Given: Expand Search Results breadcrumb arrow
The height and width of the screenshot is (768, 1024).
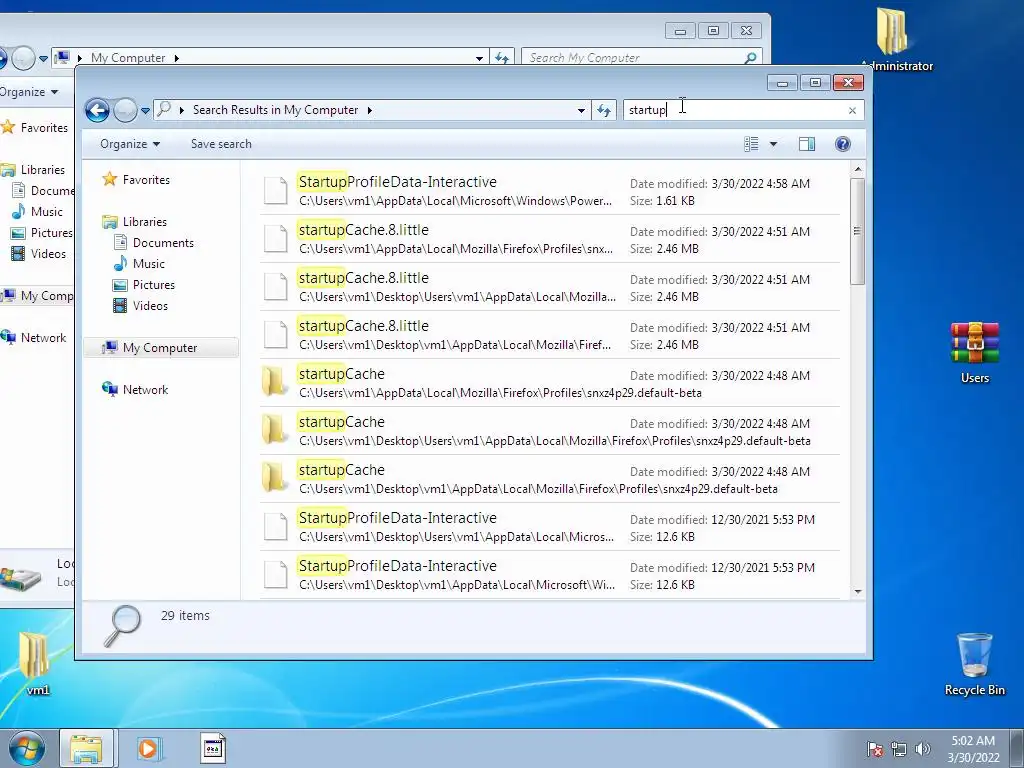Looking at the screenshot, I should 370,110.
